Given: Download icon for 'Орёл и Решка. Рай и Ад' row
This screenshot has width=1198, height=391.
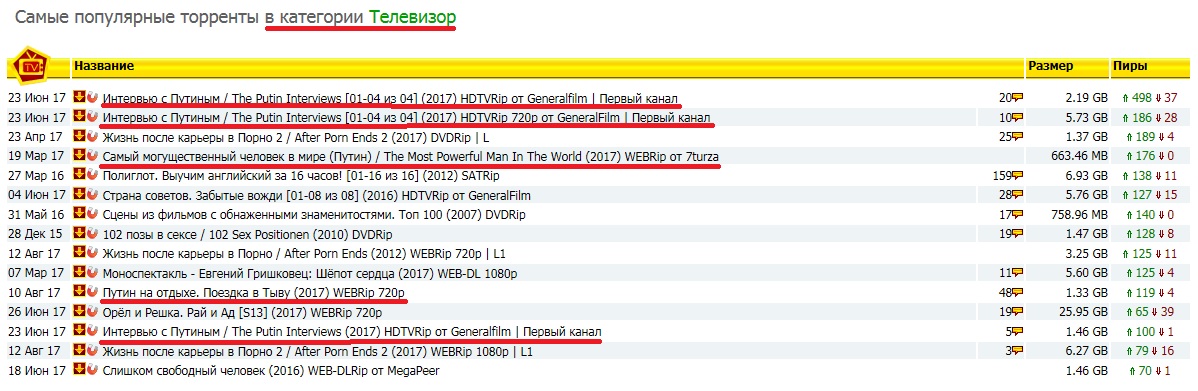Looking at the screenshot, I should (79, 312).
